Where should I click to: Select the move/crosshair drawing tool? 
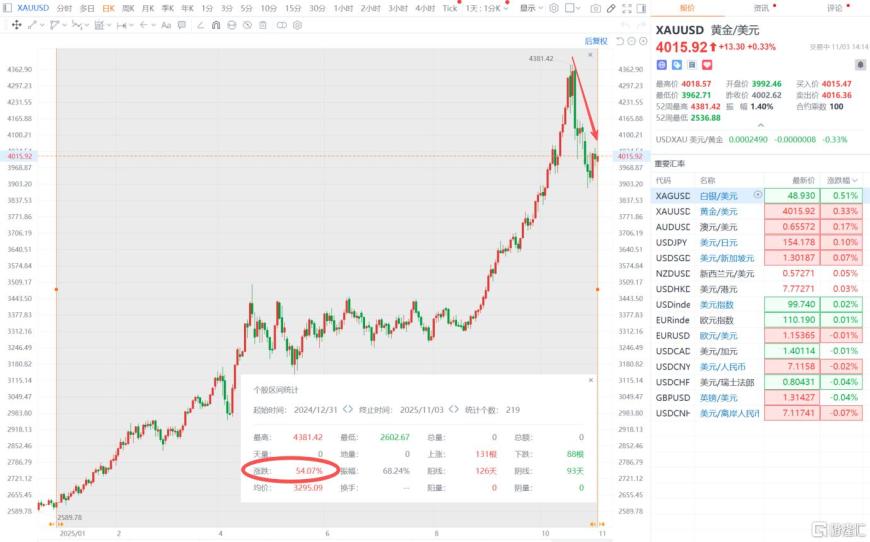coord(16,25)
